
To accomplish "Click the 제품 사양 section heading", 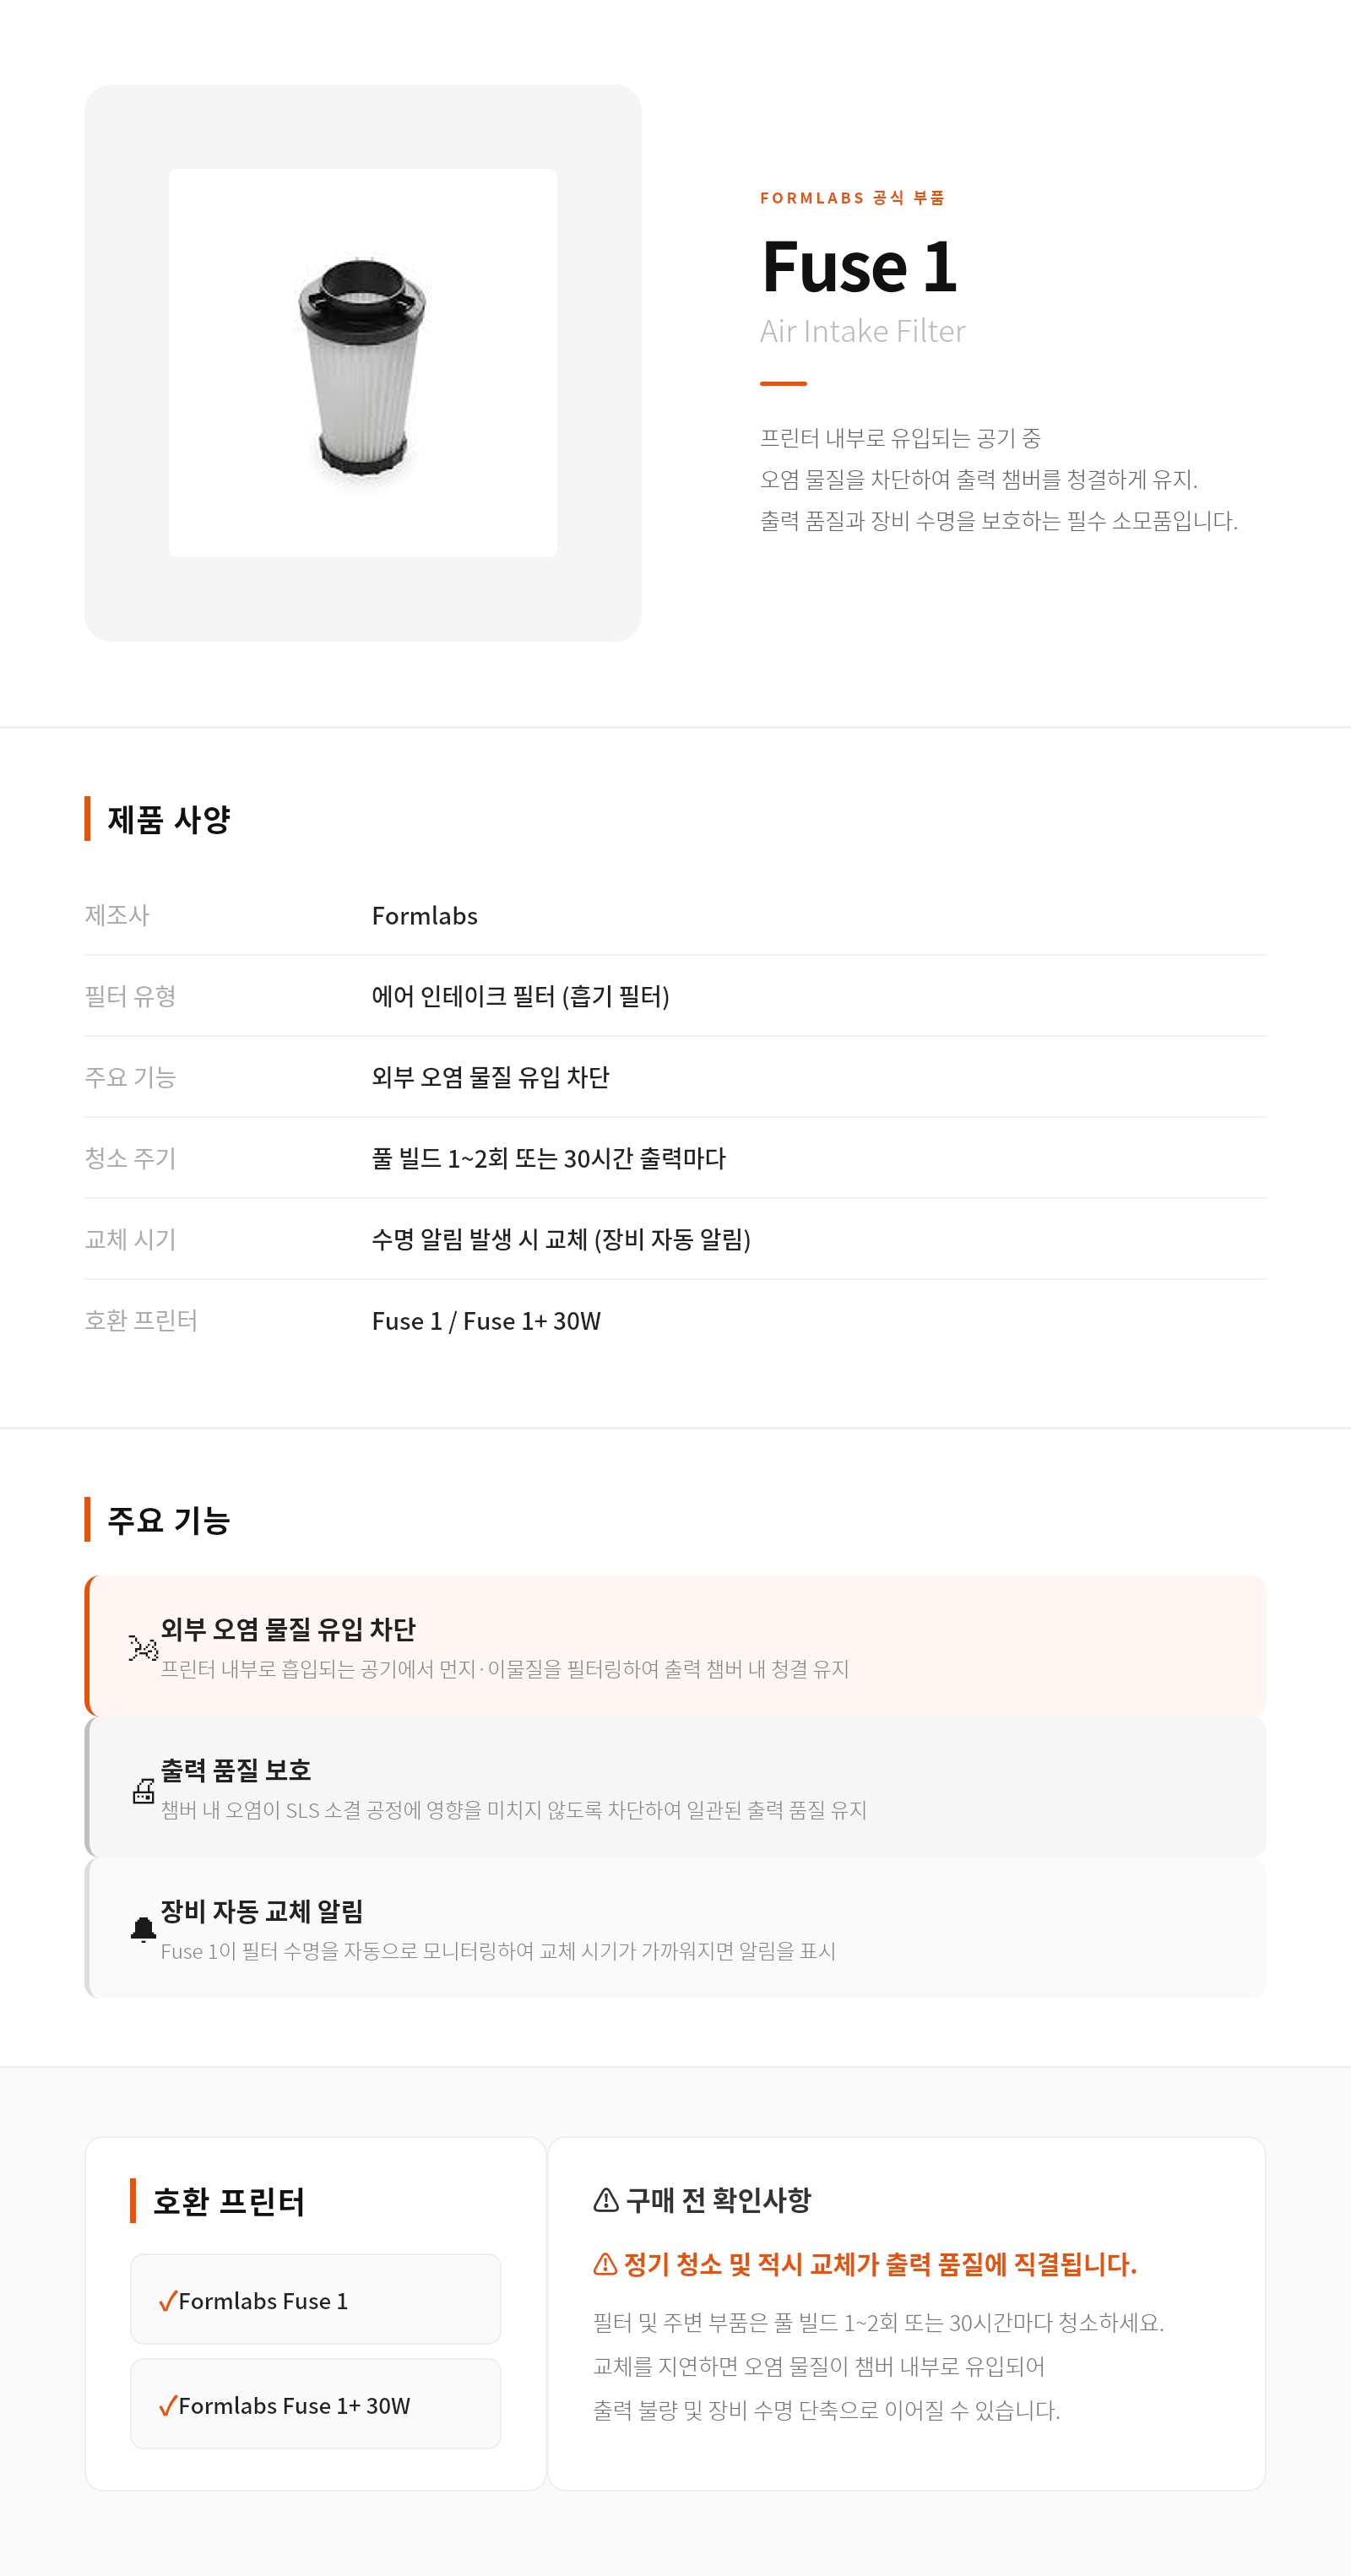I will click(x=168, y=819).
